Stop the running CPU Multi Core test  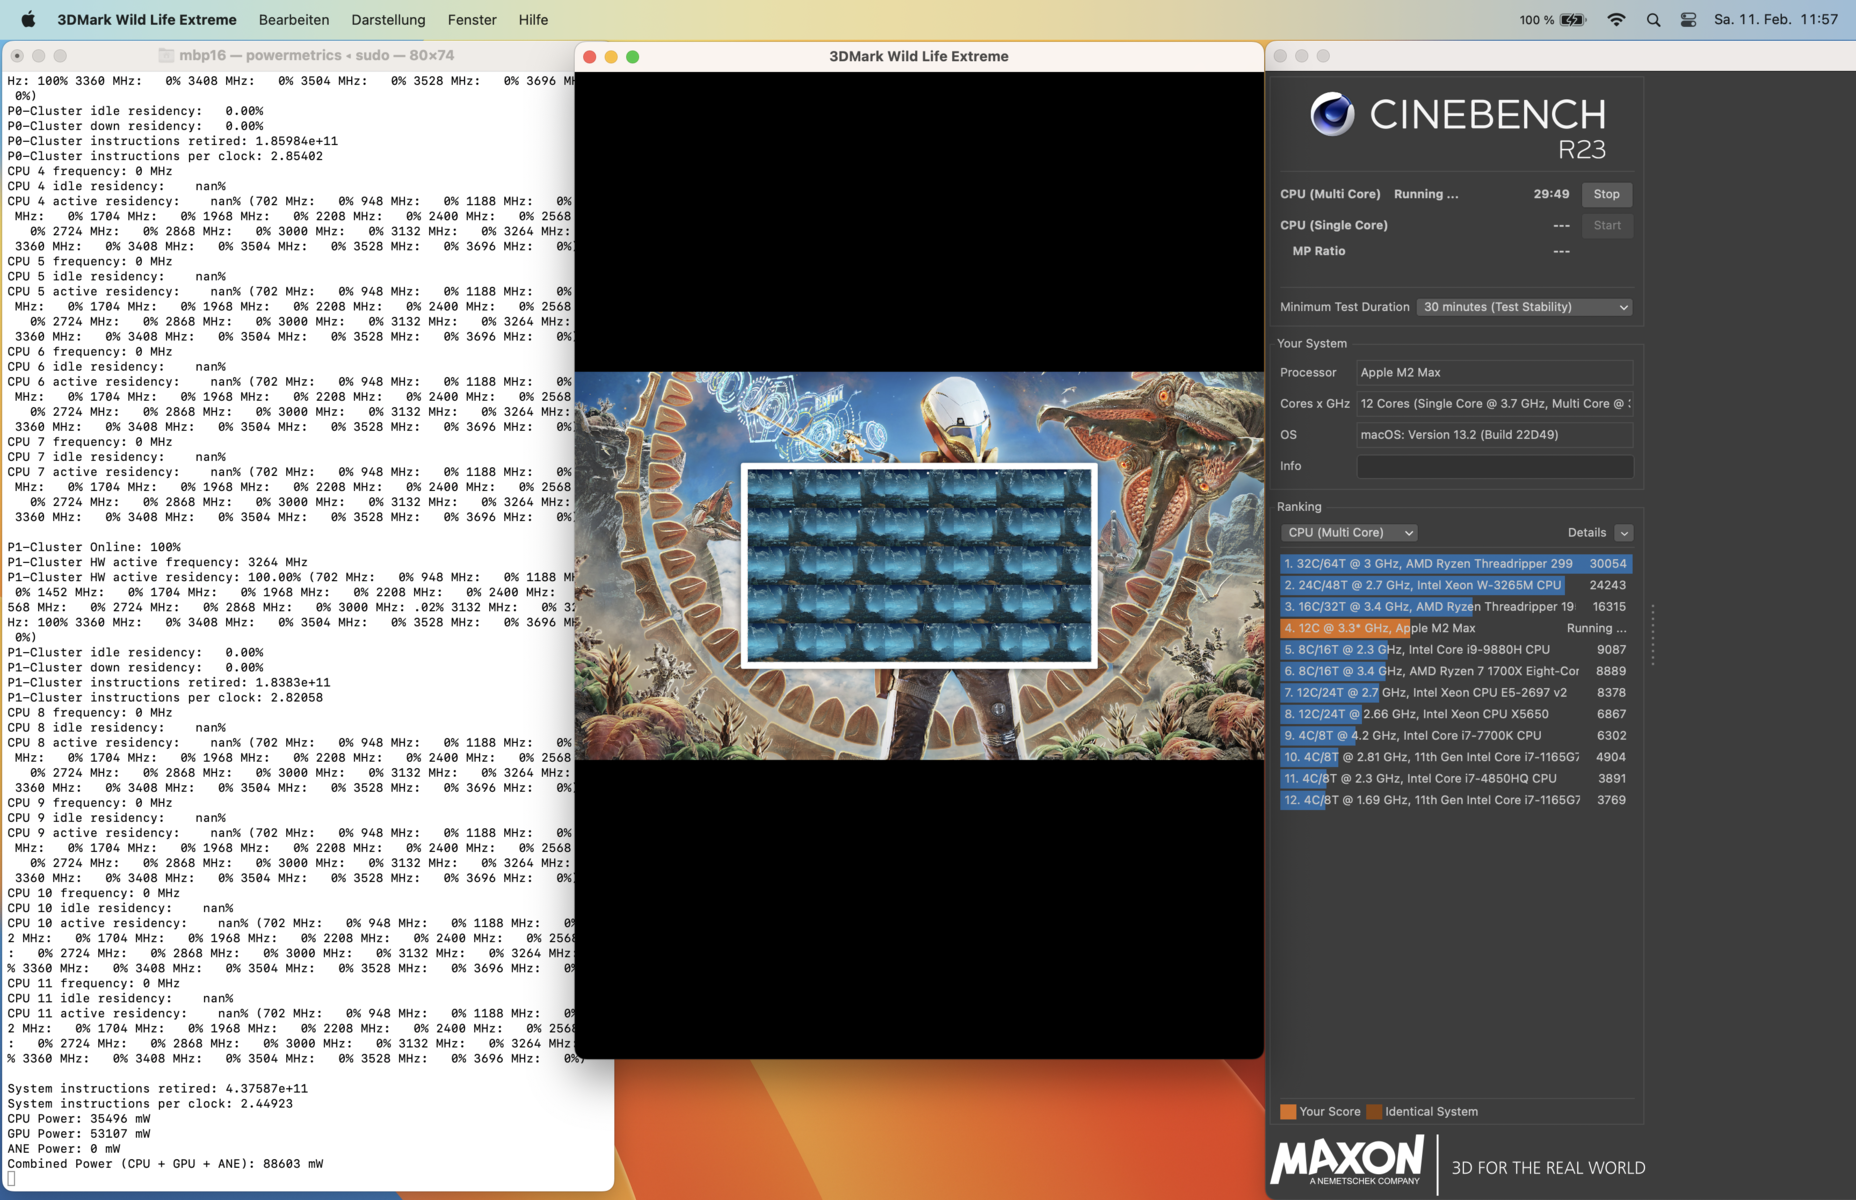[1606, 194]
